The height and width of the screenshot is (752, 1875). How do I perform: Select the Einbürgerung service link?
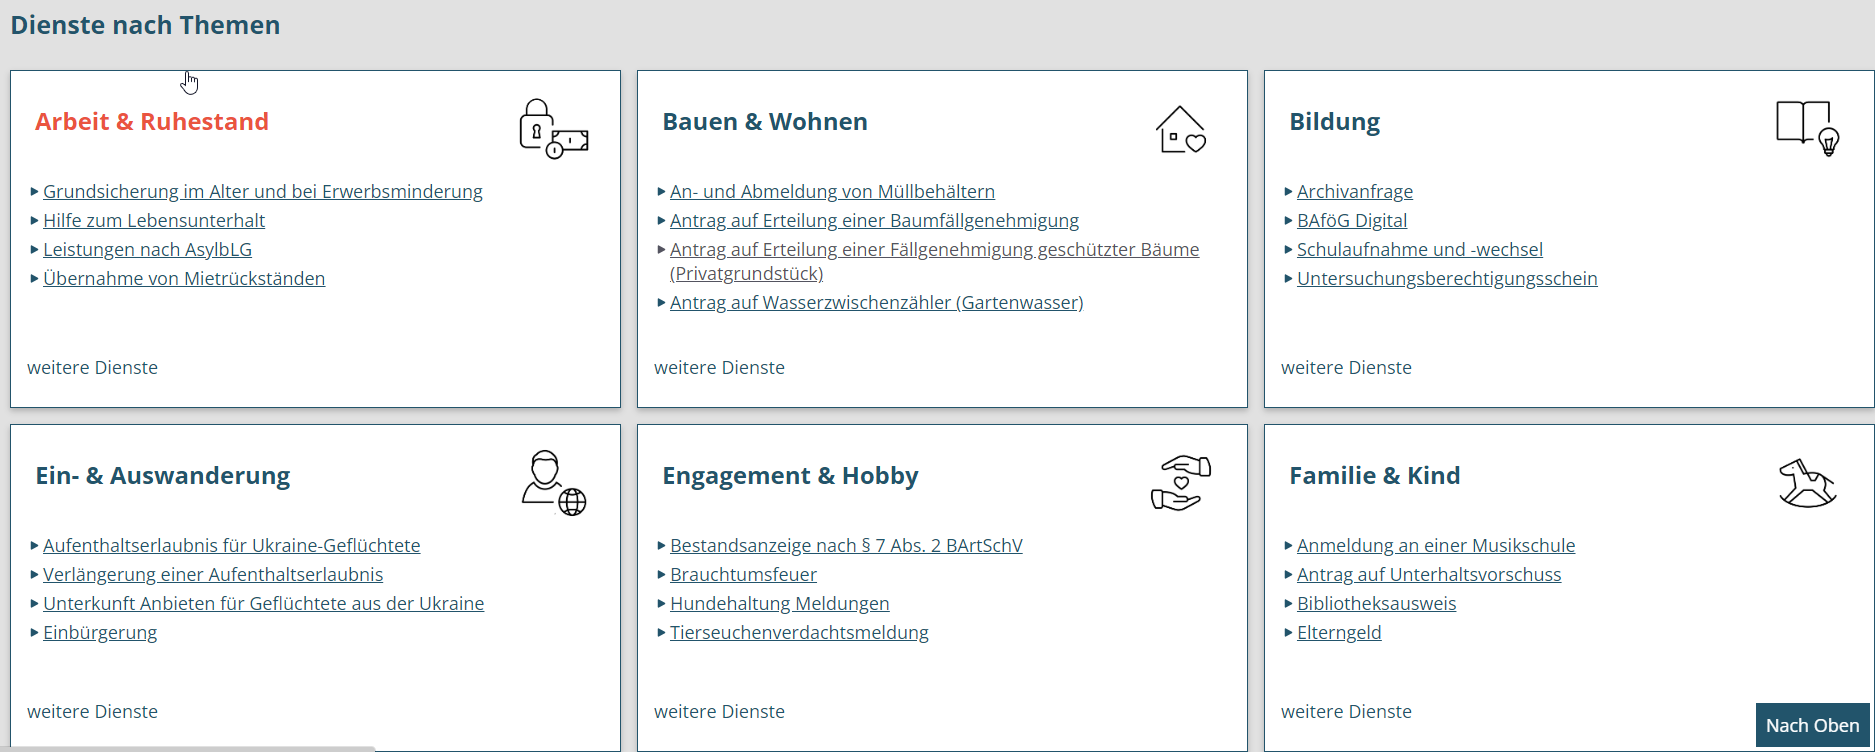point(100,633)
